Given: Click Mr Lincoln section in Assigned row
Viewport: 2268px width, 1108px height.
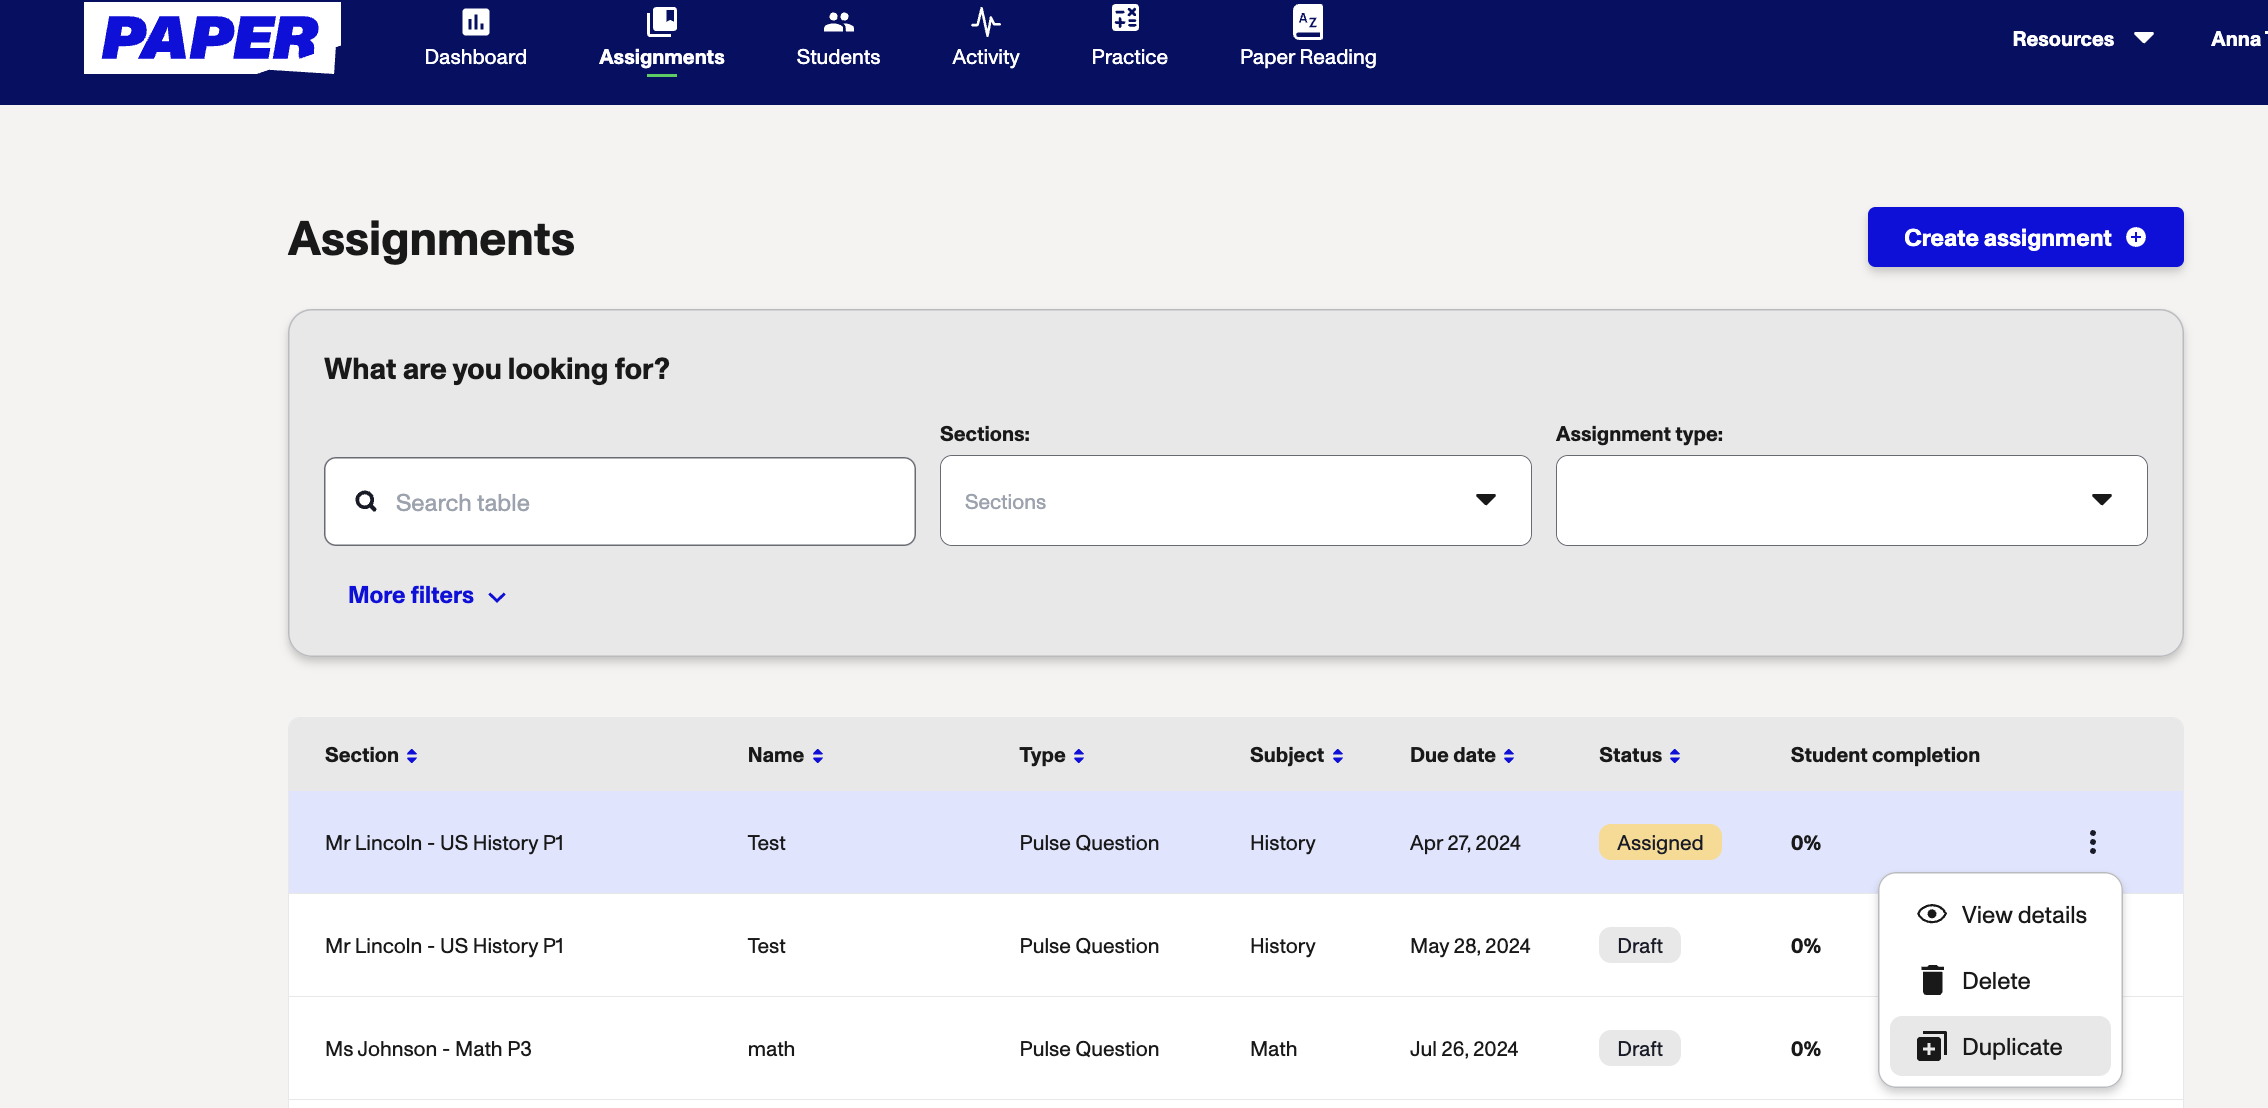Looking at the screenshot, I should tap(444, 842).
